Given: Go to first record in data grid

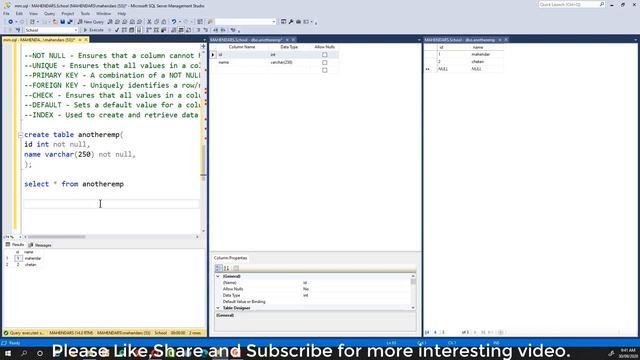Looking at the screenshot, I should tap(427, 332).
